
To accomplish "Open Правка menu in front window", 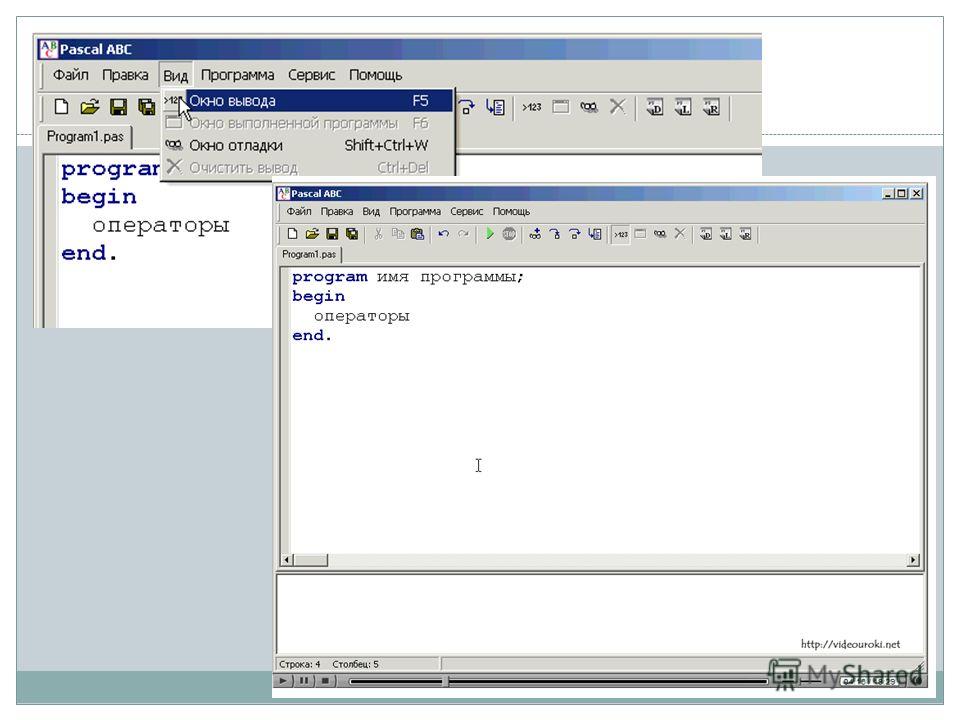I will (x=337, y=211).
